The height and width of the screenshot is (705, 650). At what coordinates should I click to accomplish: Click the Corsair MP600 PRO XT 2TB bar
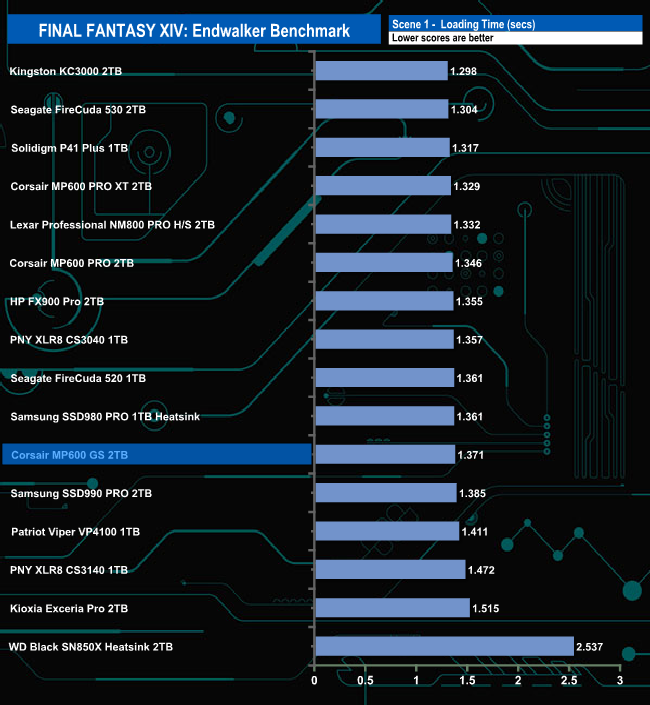point(383,186)
